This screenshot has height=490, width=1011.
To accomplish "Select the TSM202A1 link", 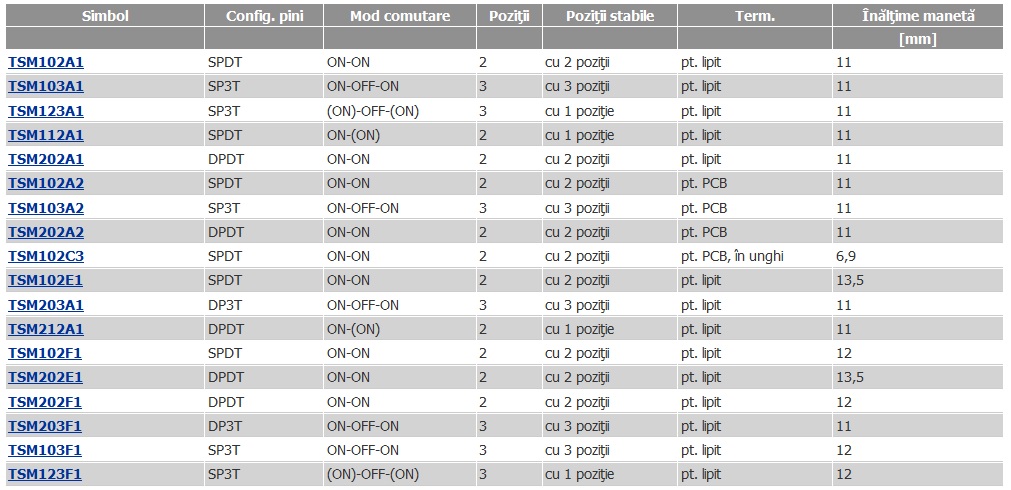I will (46, 159).
